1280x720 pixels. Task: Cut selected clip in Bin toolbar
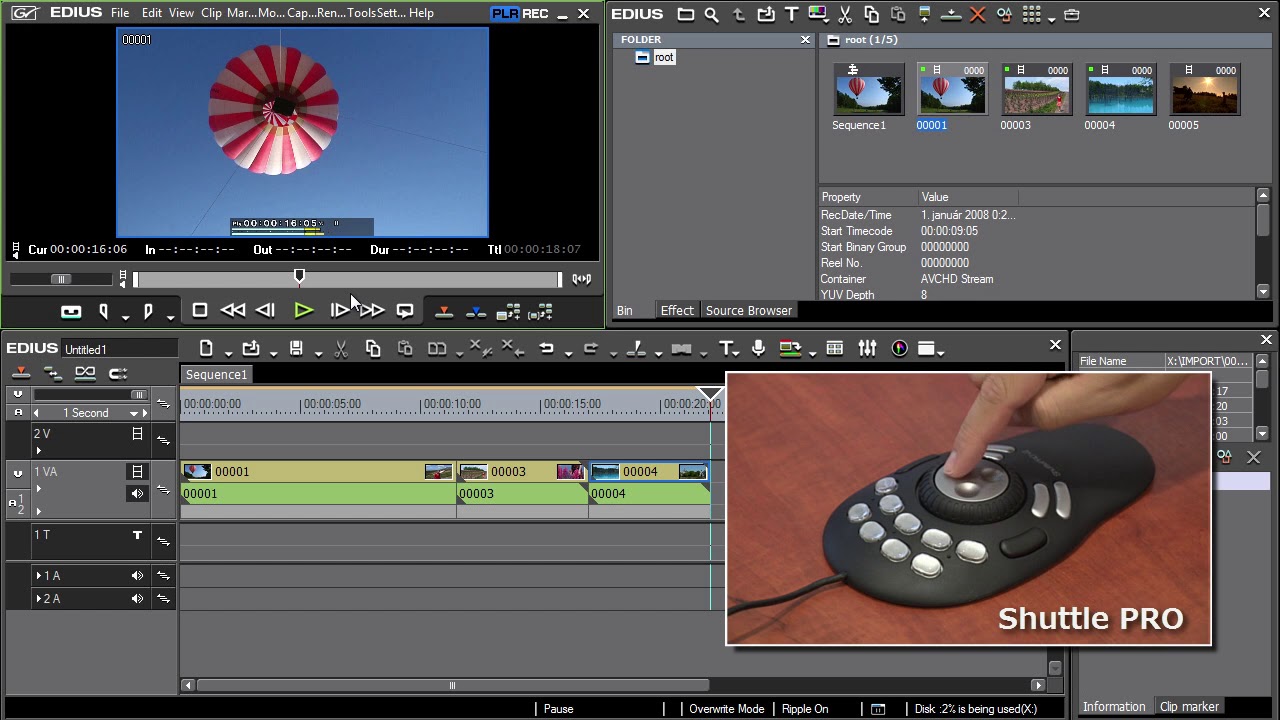pos(845,14)
